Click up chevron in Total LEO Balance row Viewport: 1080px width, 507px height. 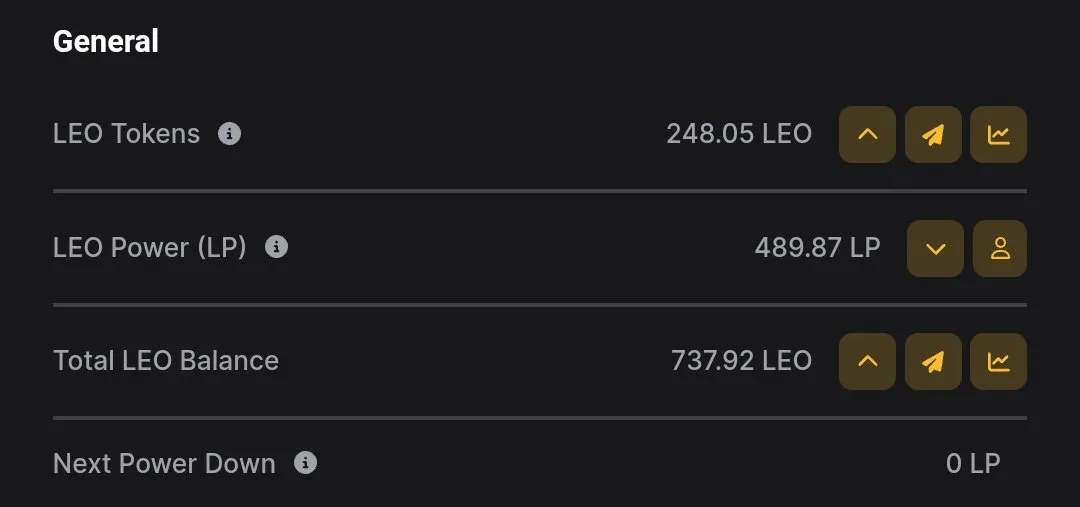867,362
